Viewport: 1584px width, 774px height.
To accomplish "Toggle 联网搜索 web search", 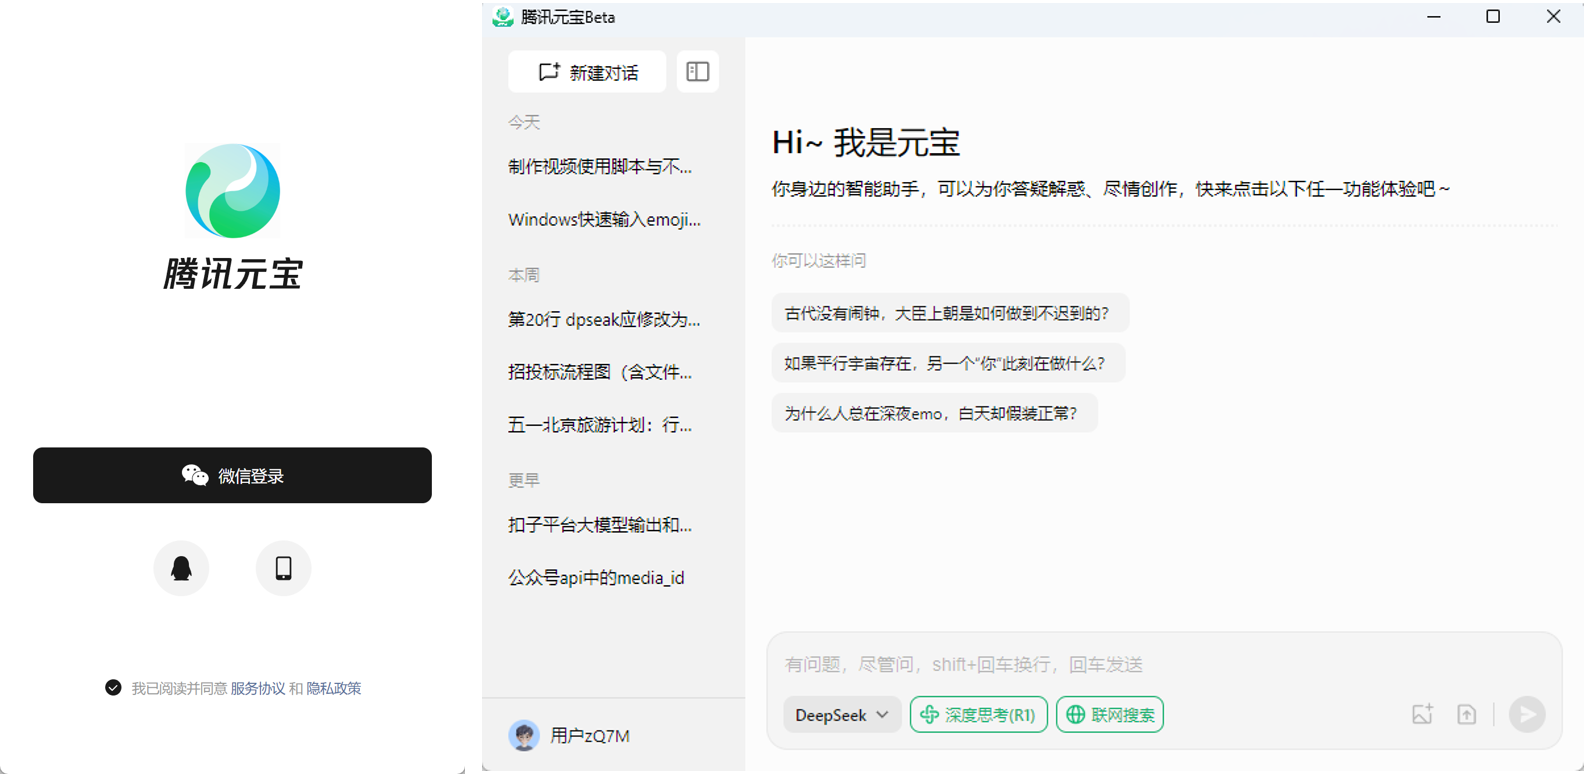I will (1110, 715).
